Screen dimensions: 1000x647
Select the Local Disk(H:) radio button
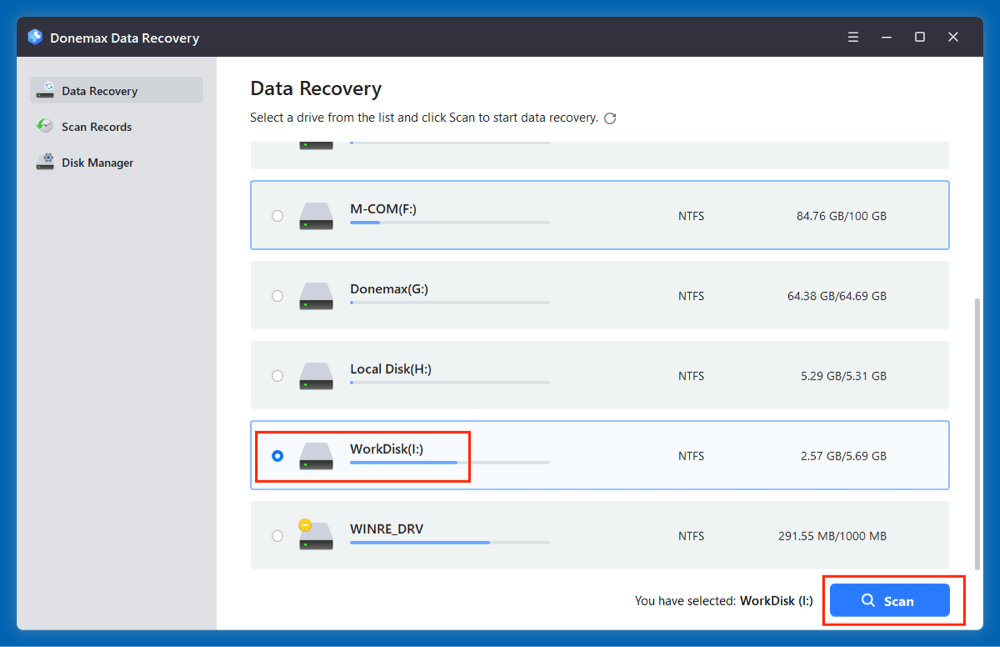click(x=277, y=375)
